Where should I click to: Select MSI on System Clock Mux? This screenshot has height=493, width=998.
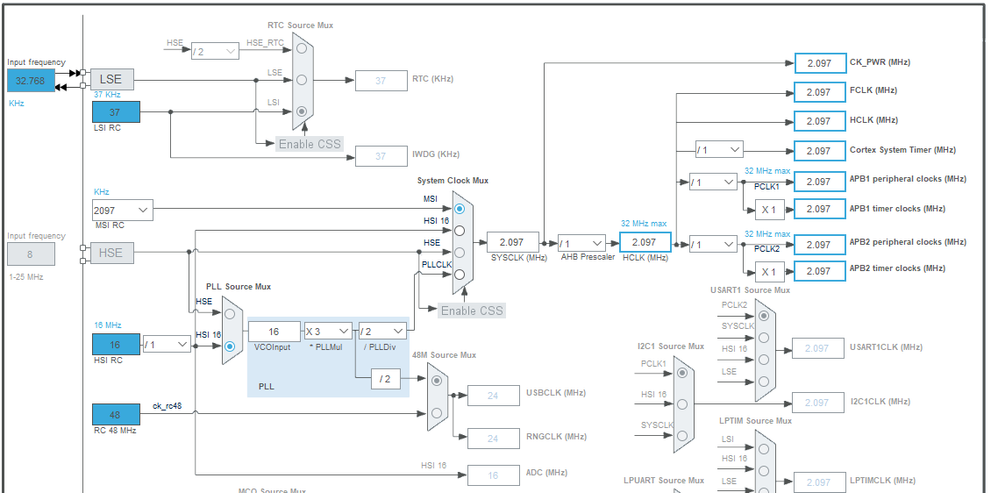(x=460, y=208)
